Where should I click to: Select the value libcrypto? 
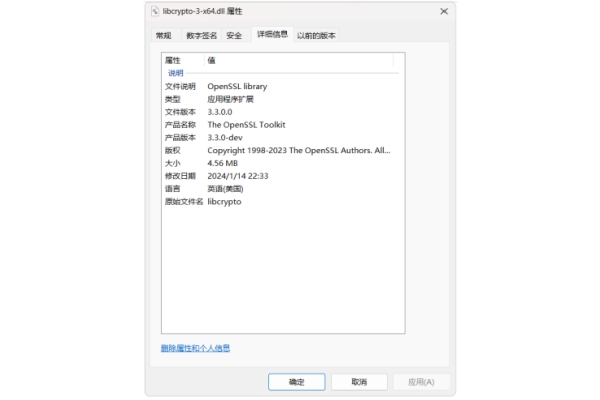click(x=224, y=202)
